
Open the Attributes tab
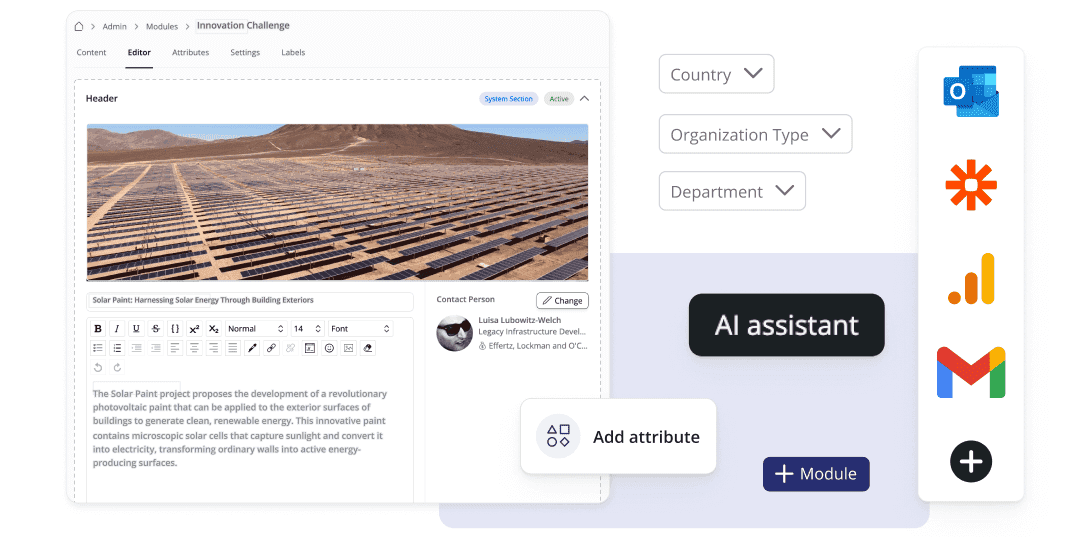191,53
